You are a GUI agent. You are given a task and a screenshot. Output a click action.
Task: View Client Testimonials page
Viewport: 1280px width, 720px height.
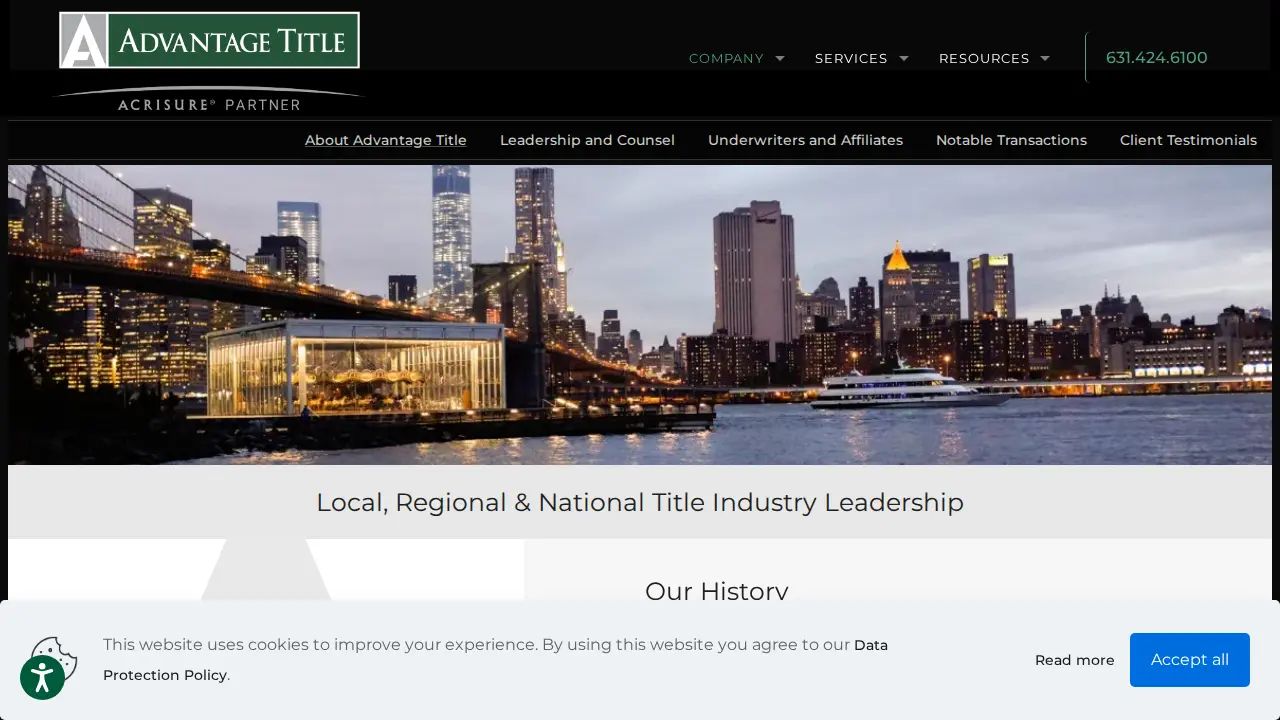click(x=1188, y=140)
